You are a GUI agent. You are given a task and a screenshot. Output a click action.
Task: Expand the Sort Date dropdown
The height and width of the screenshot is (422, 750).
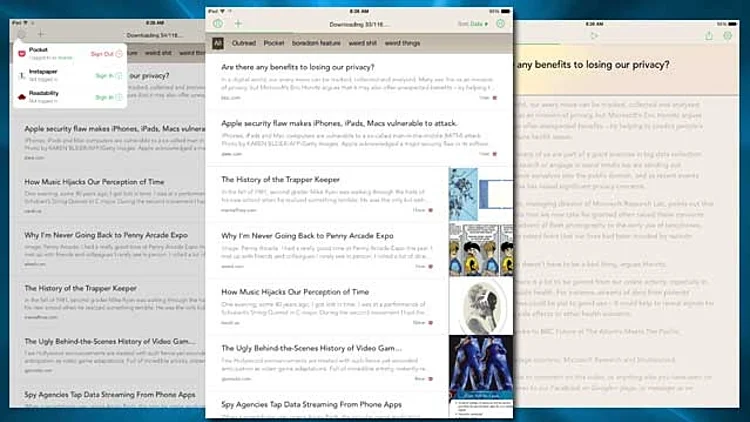[473, 23]
